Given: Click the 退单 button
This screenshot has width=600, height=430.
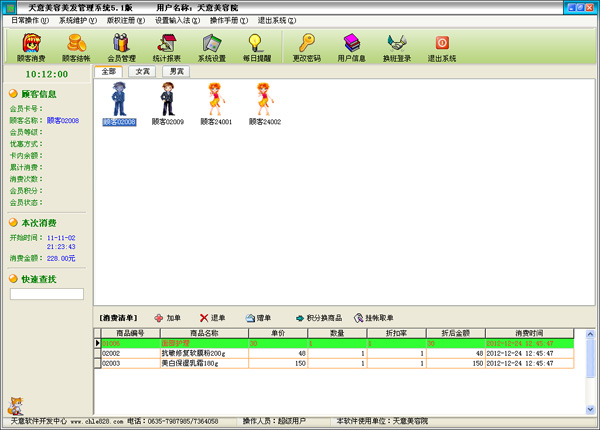Looking at the screenshot, I should 211,317.
